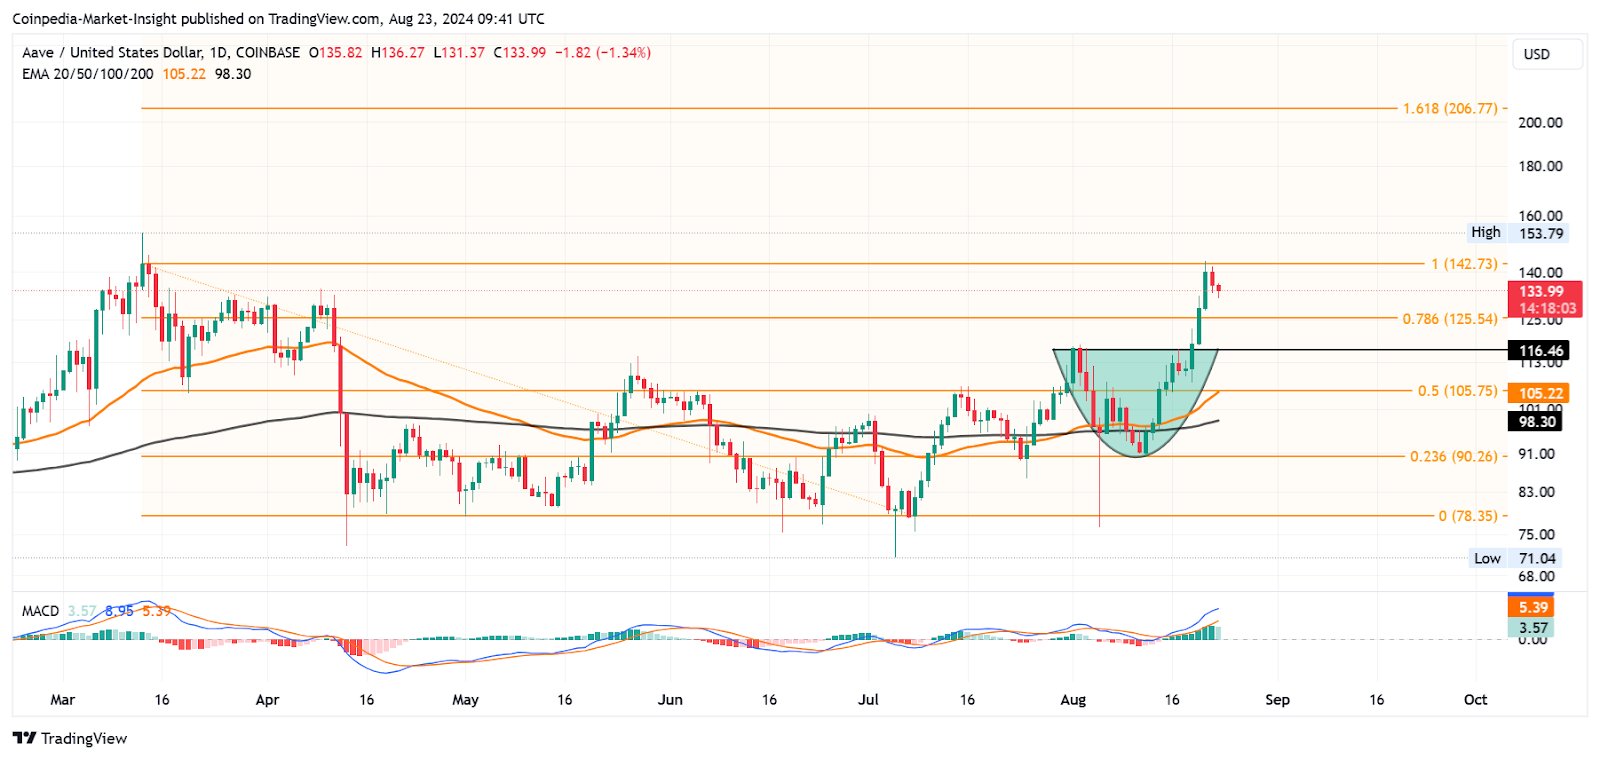
Task: Click the TradingView logo at bottom left
Action: click(70, 738)
